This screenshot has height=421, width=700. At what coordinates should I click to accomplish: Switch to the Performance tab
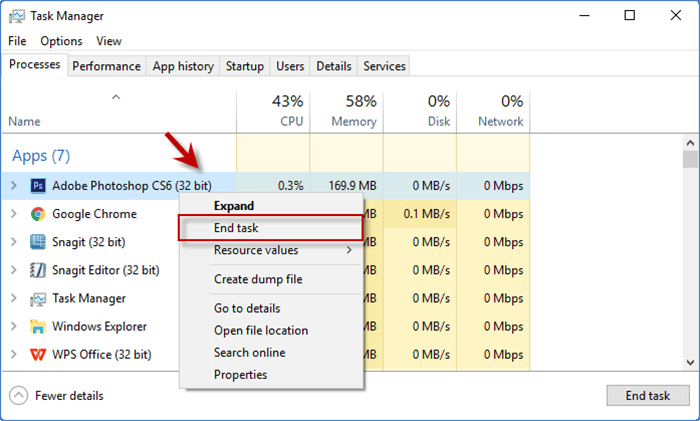106,66
